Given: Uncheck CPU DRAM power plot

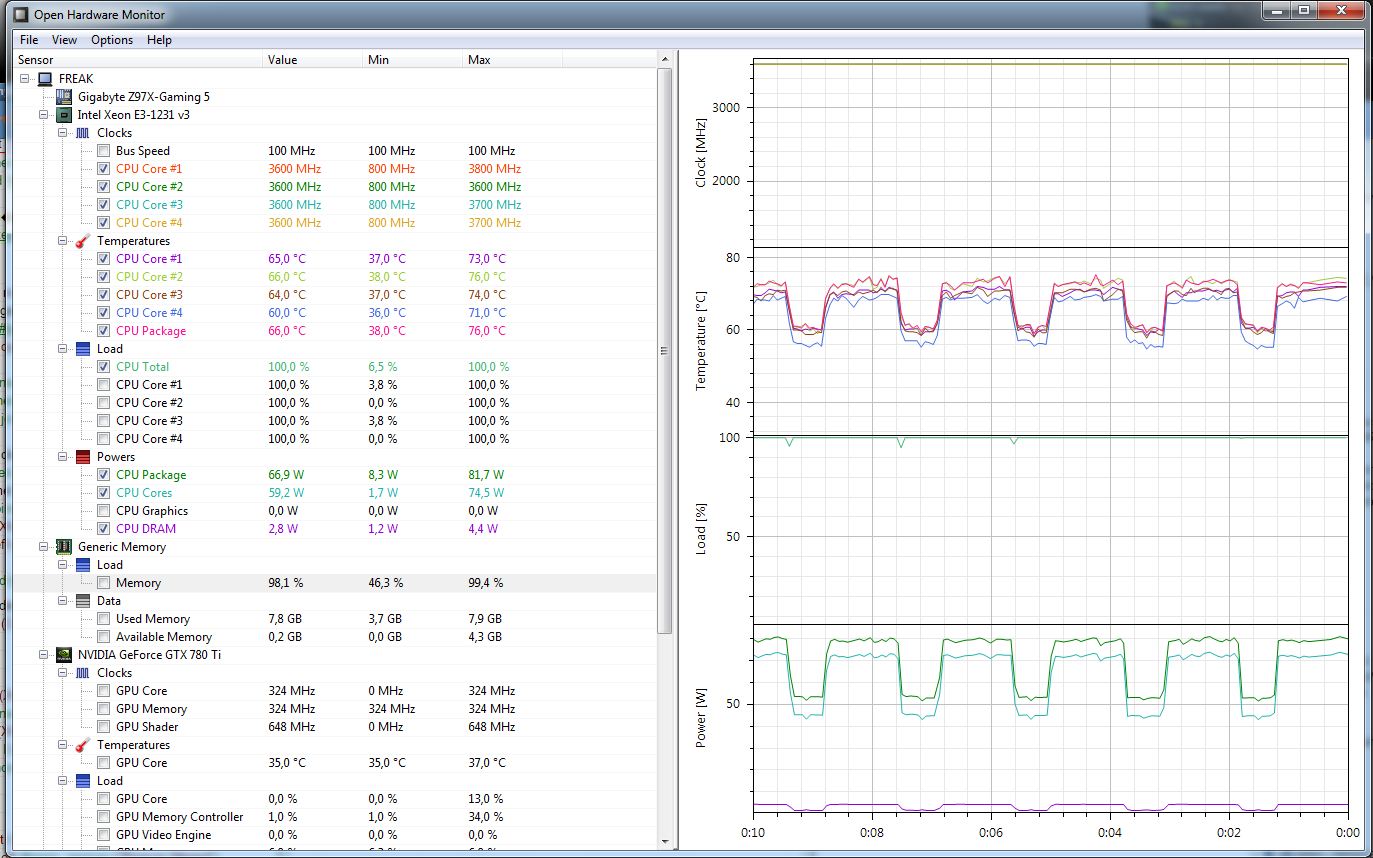Looking at the screenshot, I should tap(104, 529).
